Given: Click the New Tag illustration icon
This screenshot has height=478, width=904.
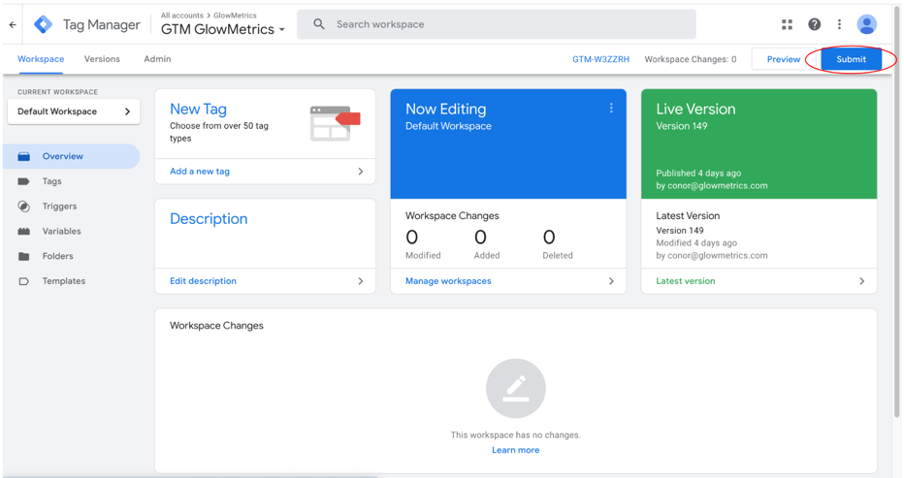Looking at the screenshot, I should pos(335,123).
